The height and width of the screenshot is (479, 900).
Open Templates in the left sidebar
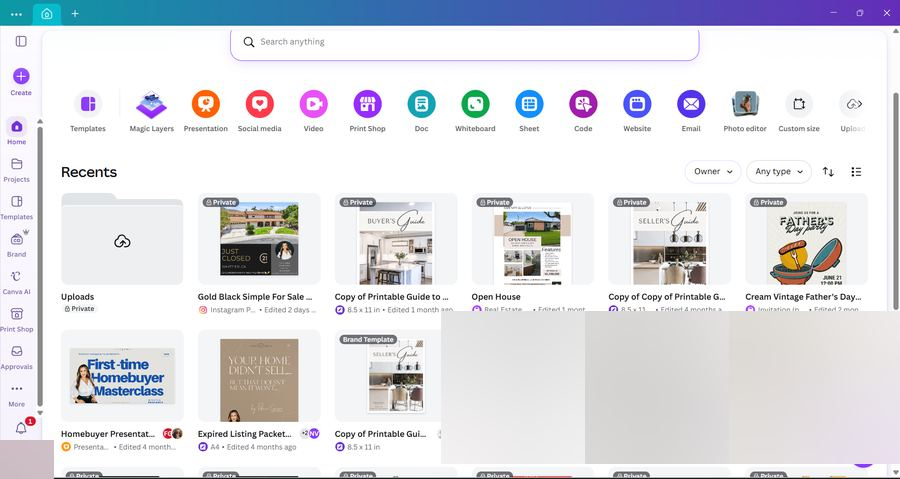click(x=17, y=207)
